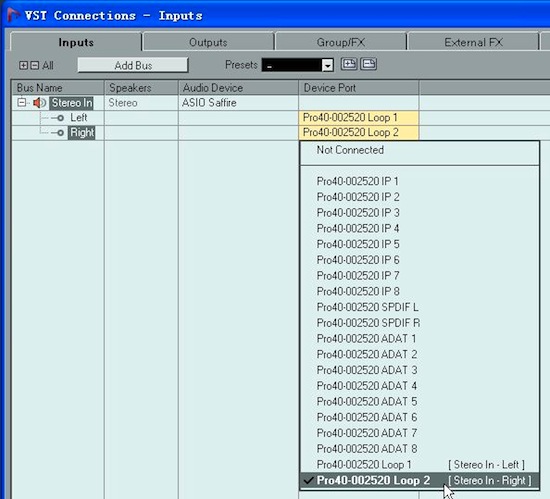Select the Right channel row
Screen dimensions: 550x499
click(82, 133)
